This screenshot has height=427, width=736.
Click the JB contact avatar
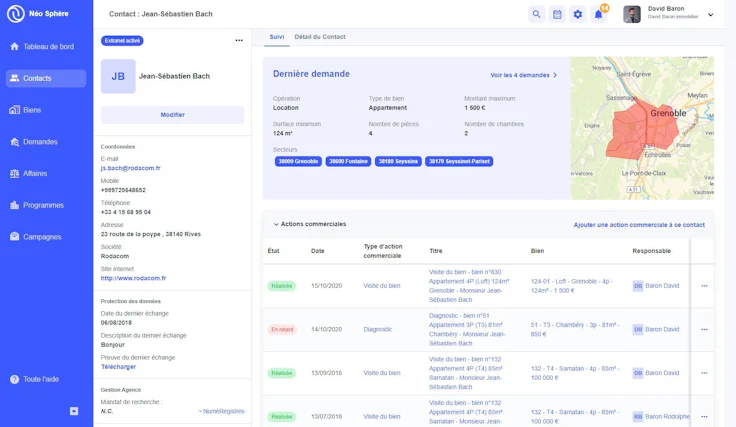pyautogui.click(x=118, y=76)
